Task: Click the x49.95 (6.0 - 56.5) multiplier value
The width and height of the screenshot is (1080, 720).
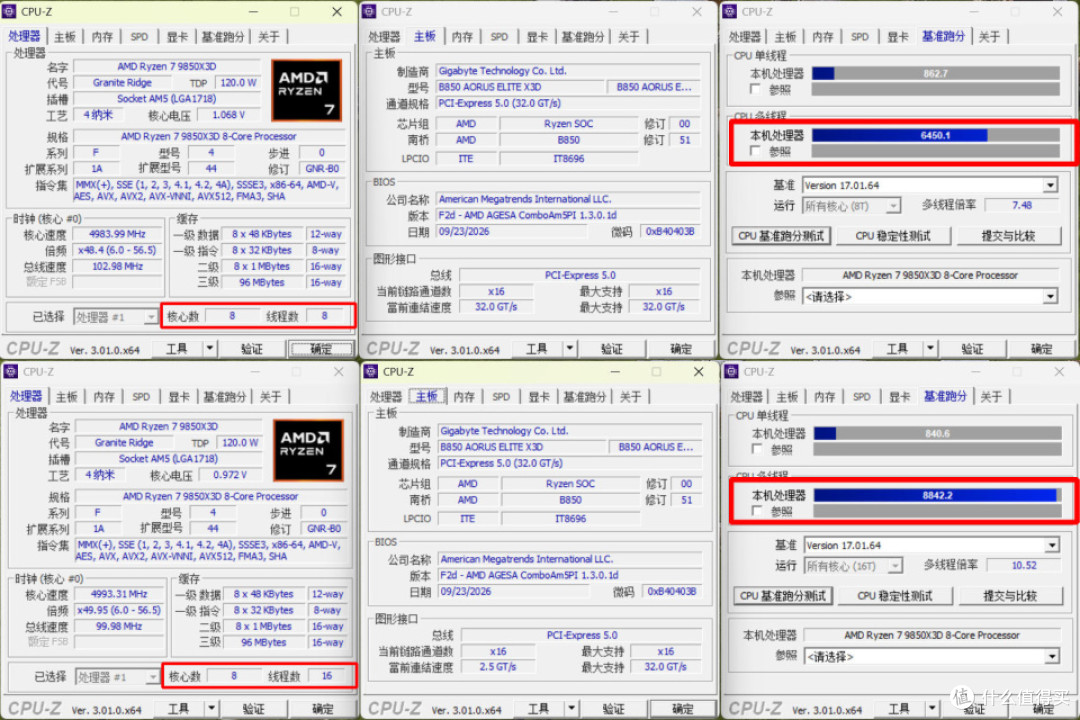Action: (119, 610)
